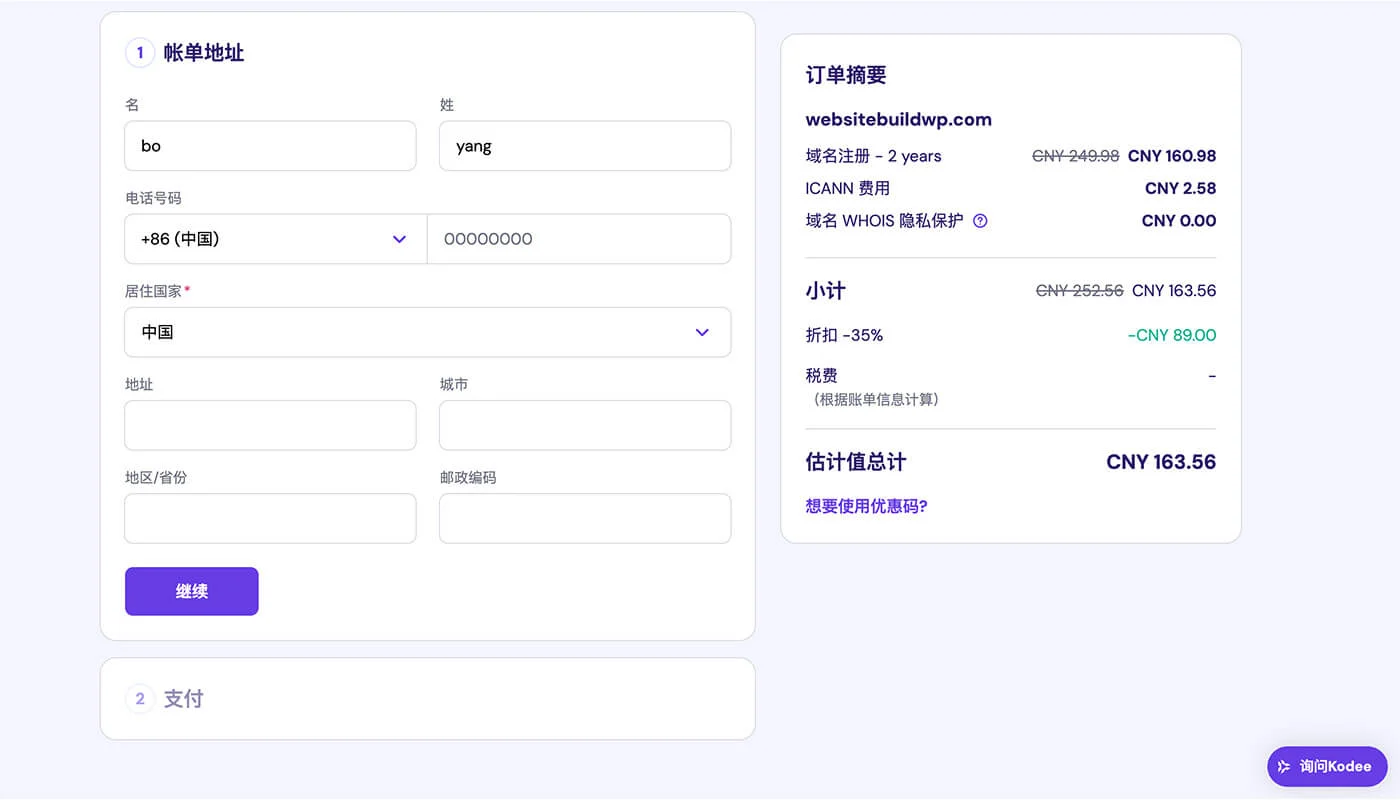
Task: Click the step 1 circle badge
Action: pos(140,52)
